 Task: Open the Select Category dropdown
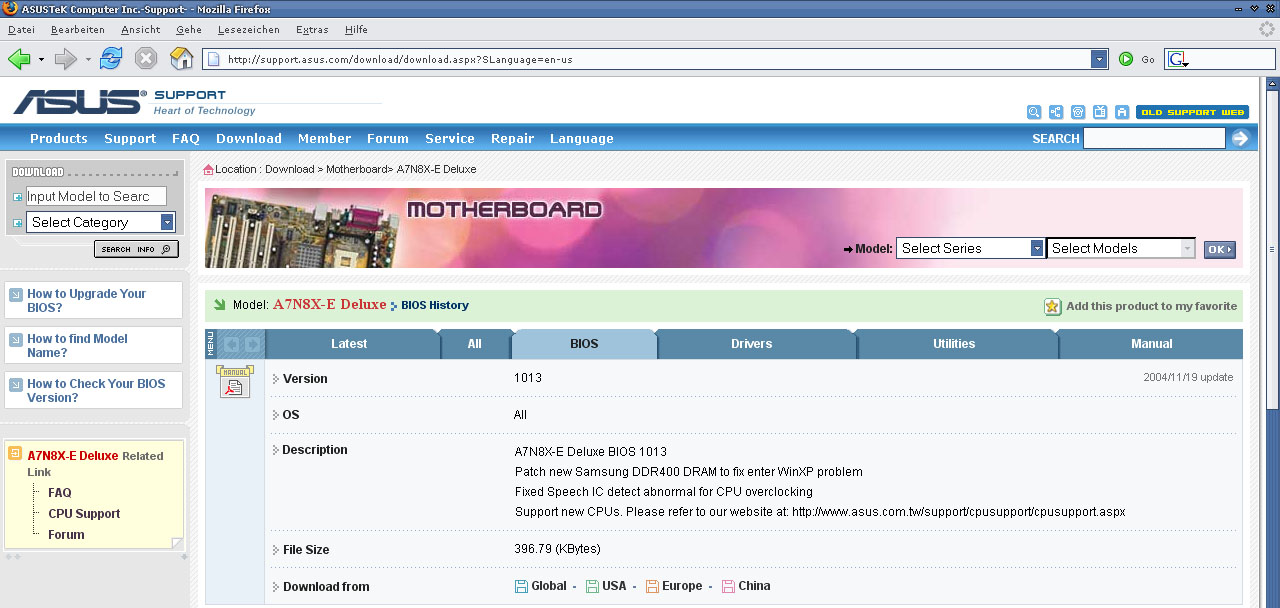click(167, 222)
